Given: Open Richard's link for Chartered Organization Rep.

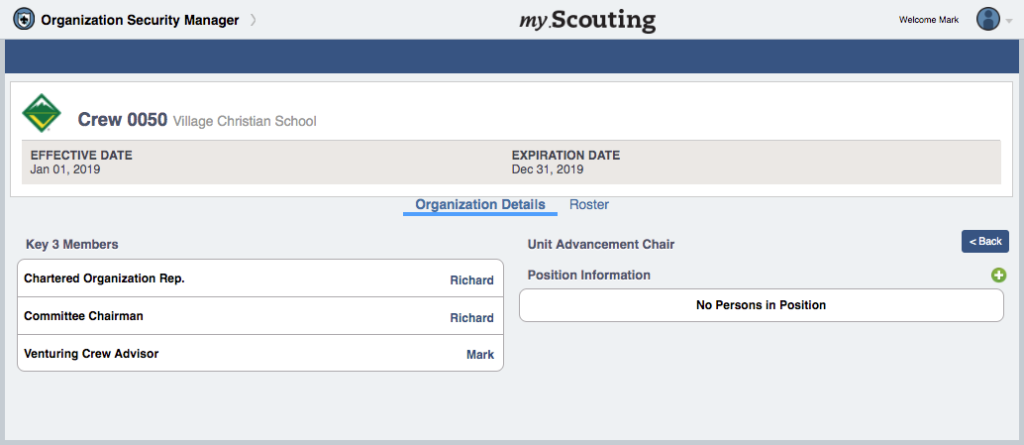Looking at the screenshot, I should [x=472, y=280].
